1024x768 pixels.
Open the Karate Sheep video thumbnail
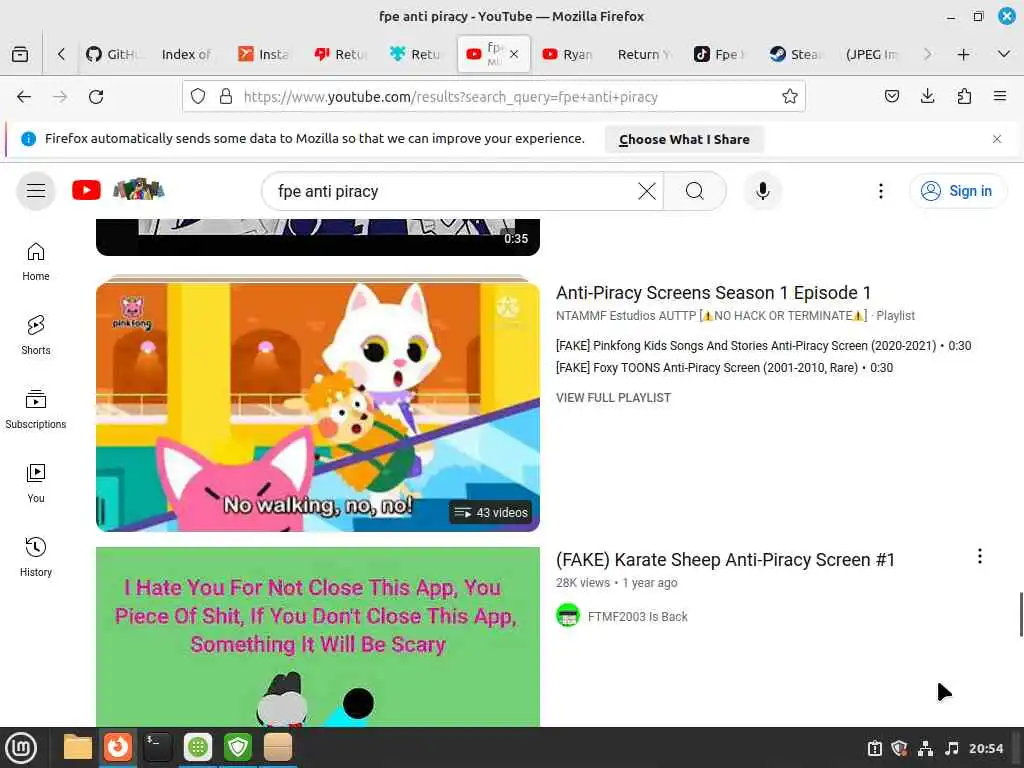318,637
